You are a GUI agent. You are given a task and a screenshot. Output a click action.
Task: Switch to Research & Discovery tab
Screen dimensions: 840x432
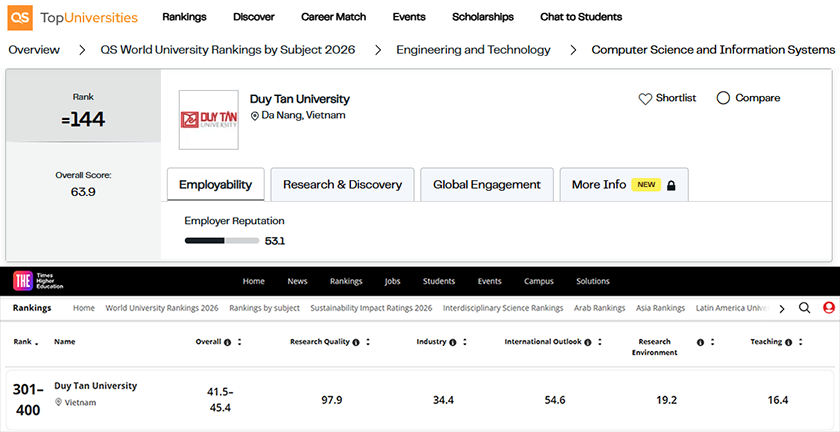pyautogui.click(x=342, y=185)
